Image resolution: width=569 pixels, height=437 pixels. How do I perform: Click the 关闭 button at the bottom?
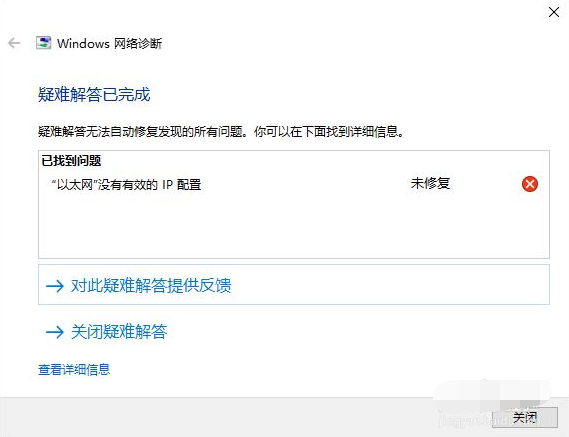(525, 417)
